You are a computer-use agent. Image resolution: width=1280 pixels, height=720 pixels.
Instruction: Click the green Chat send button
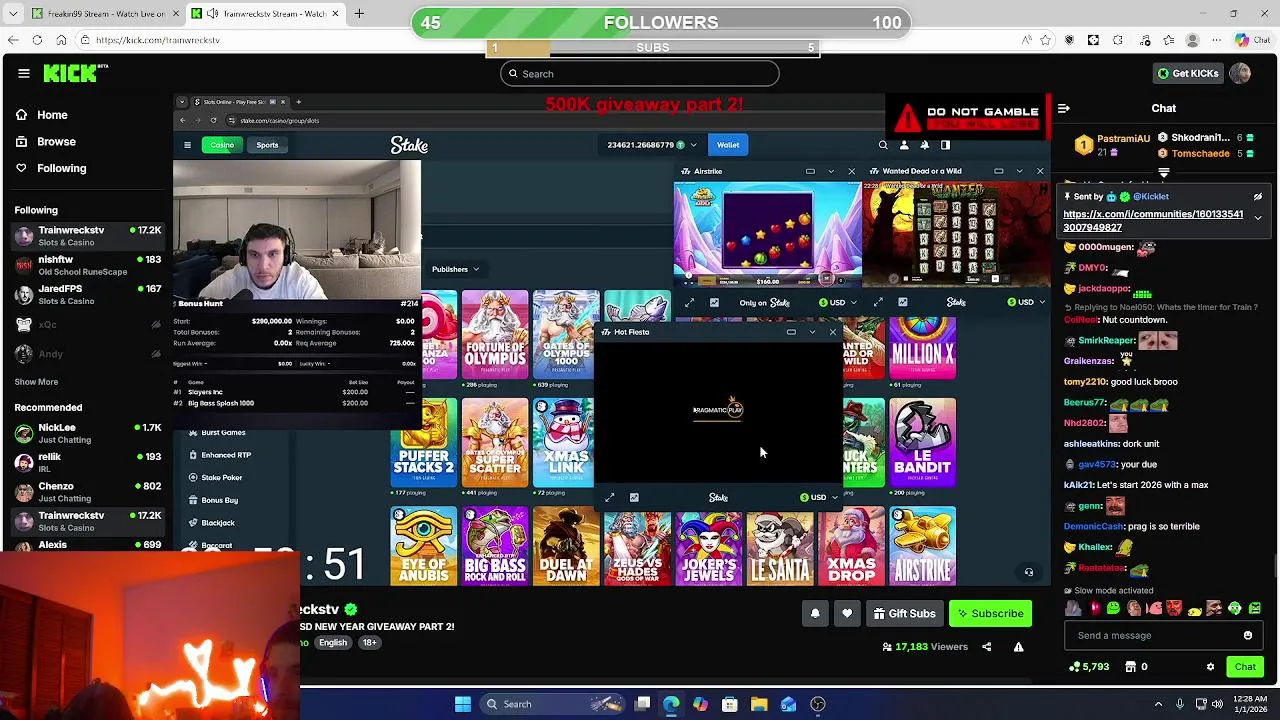(x=1245, y=667)
